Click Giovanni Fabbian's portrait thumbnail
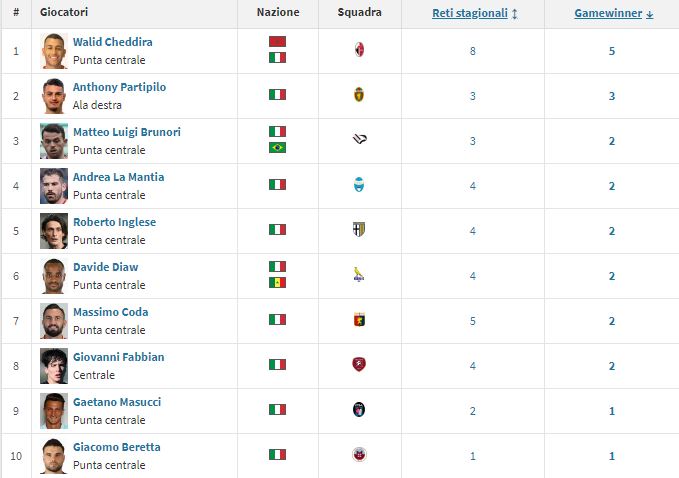The image size is (679, 478). [54, 366]
